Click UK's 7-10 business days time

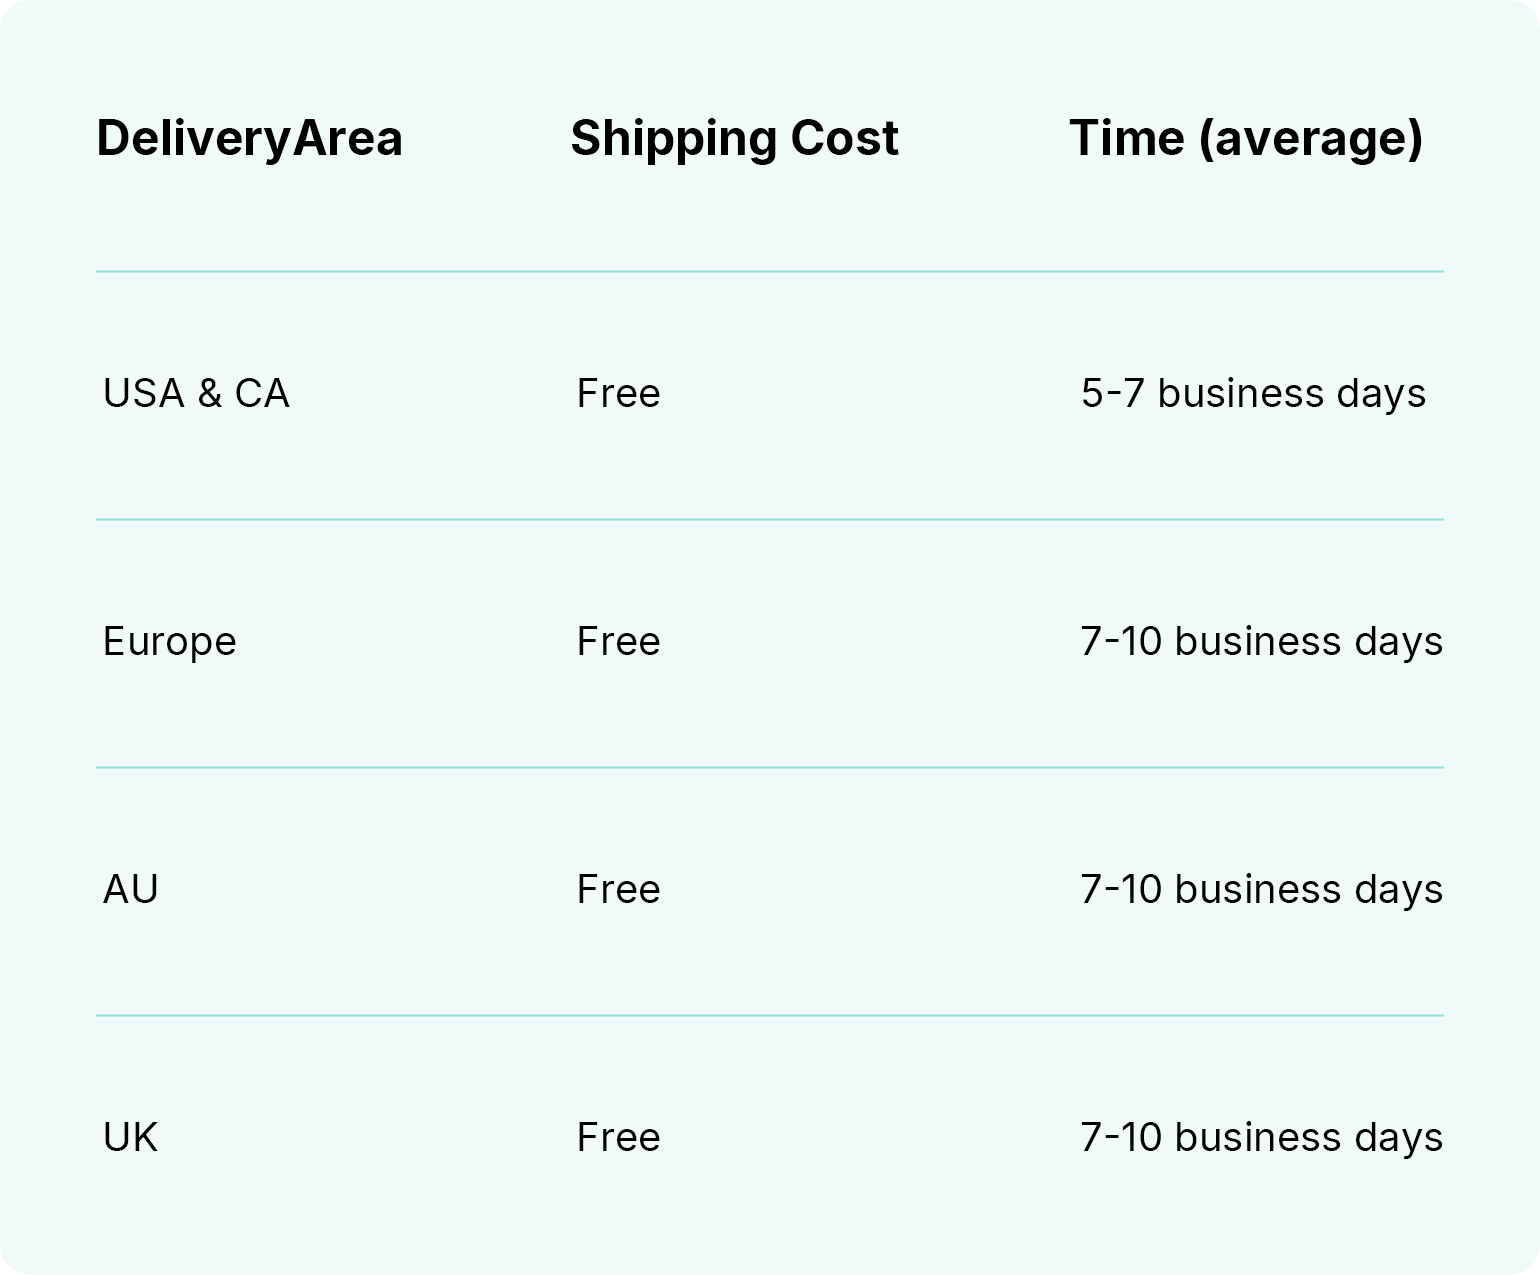point(1261,1137)
